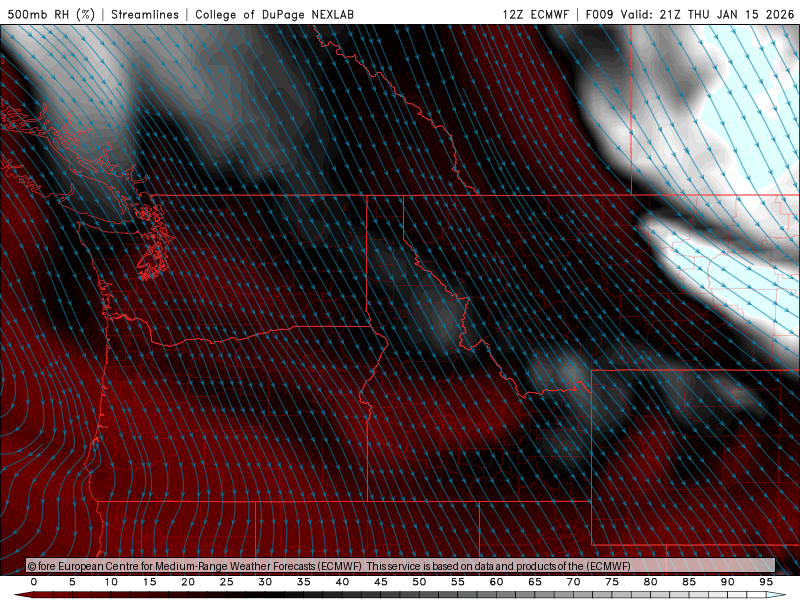The image size is (800, 600).
Task: Click the "55" label on the color scale
Action: pos(458,582)
